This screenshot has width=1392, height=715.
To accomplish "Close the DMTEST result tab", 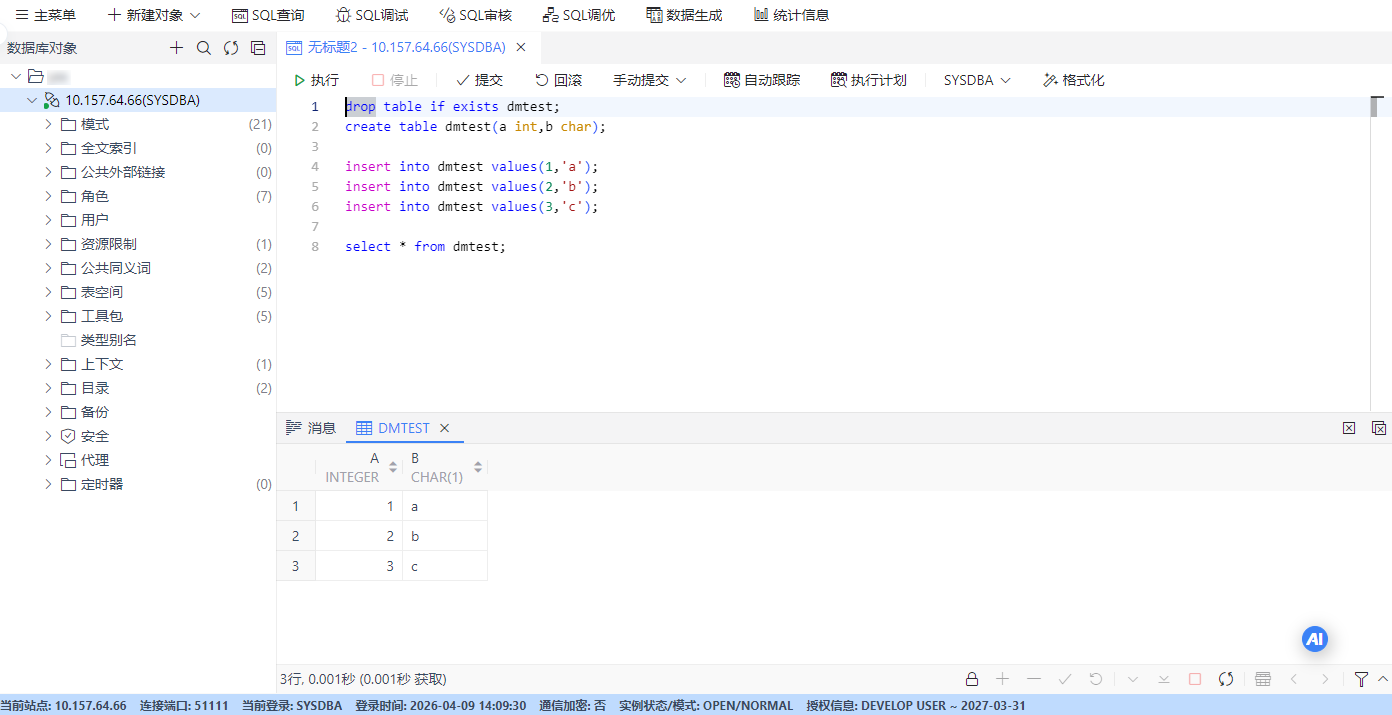I will click(x=445, y=428).
